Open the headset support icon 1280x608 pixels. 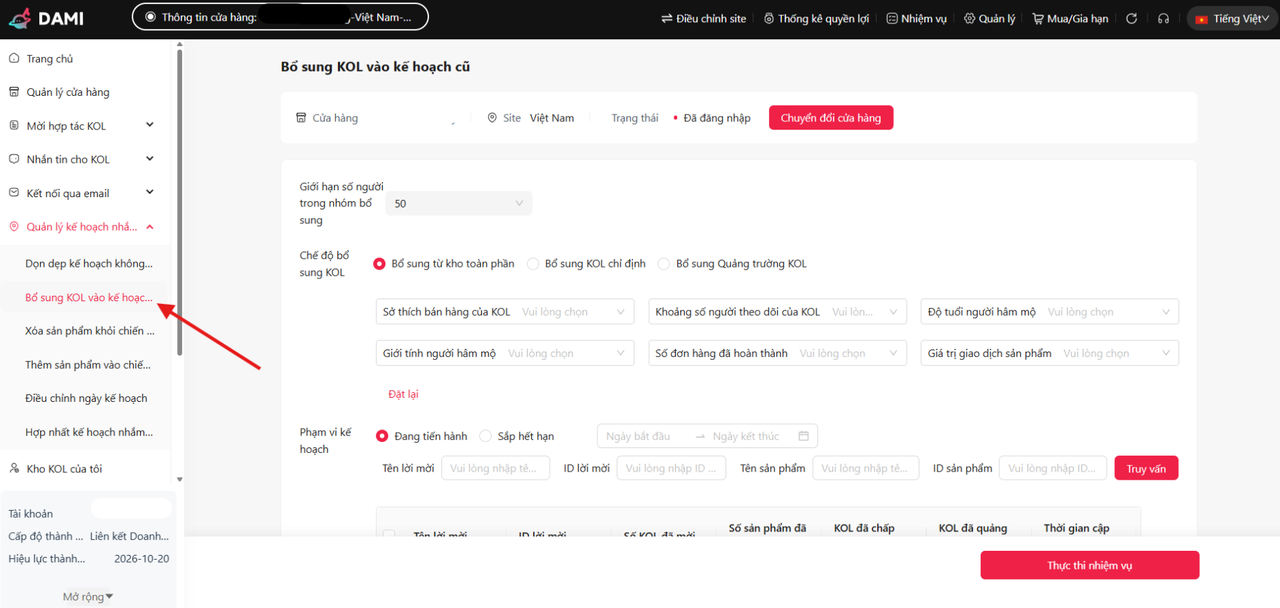[1163, 19]
